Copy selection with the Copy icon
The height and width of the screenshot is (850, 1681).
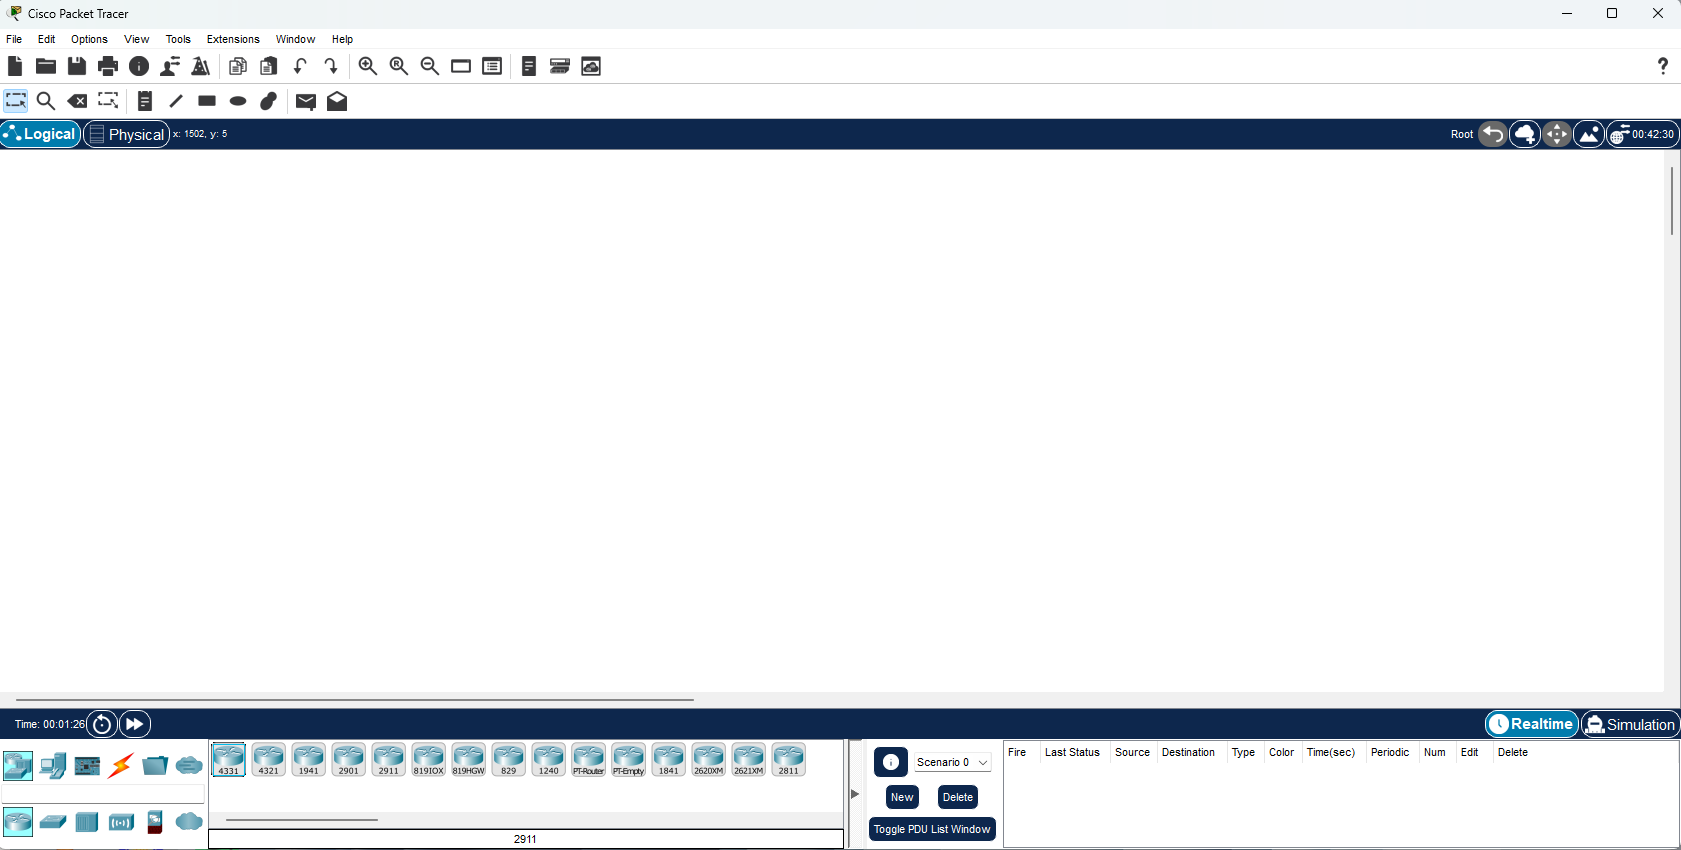[x=238, y=66]
